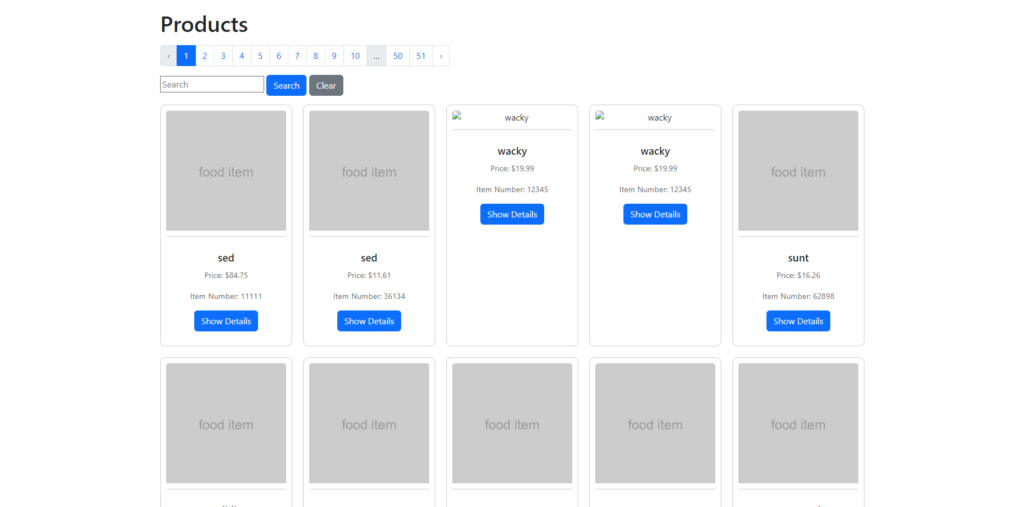Click broken image icon on left wacky card
The height and width of the screenshot is (507, 1024).
pos(457,117)
